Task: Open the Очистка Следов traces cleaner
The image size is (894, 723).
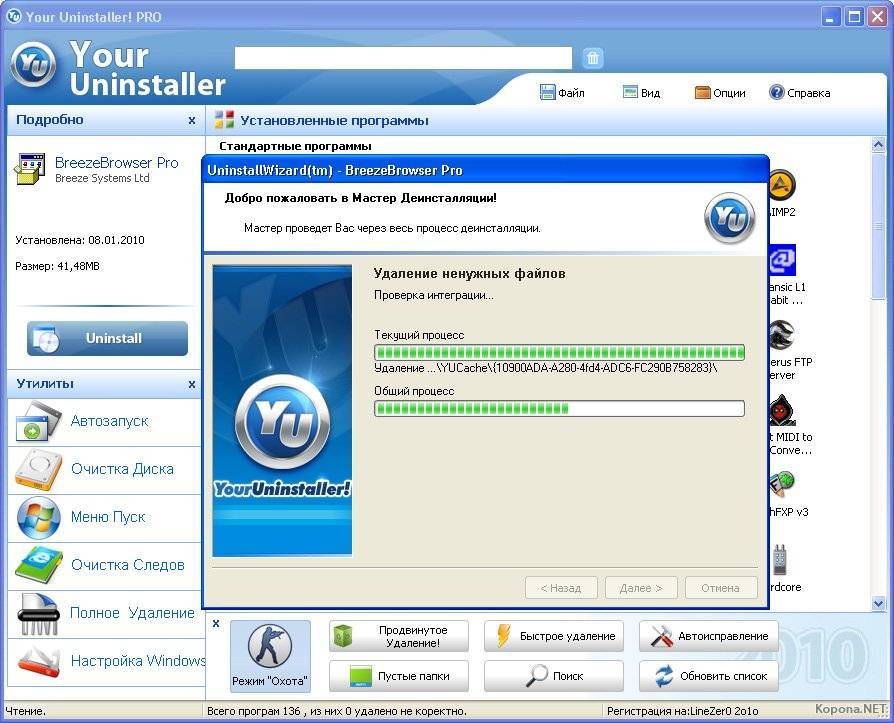Action: tap(105, 566)
